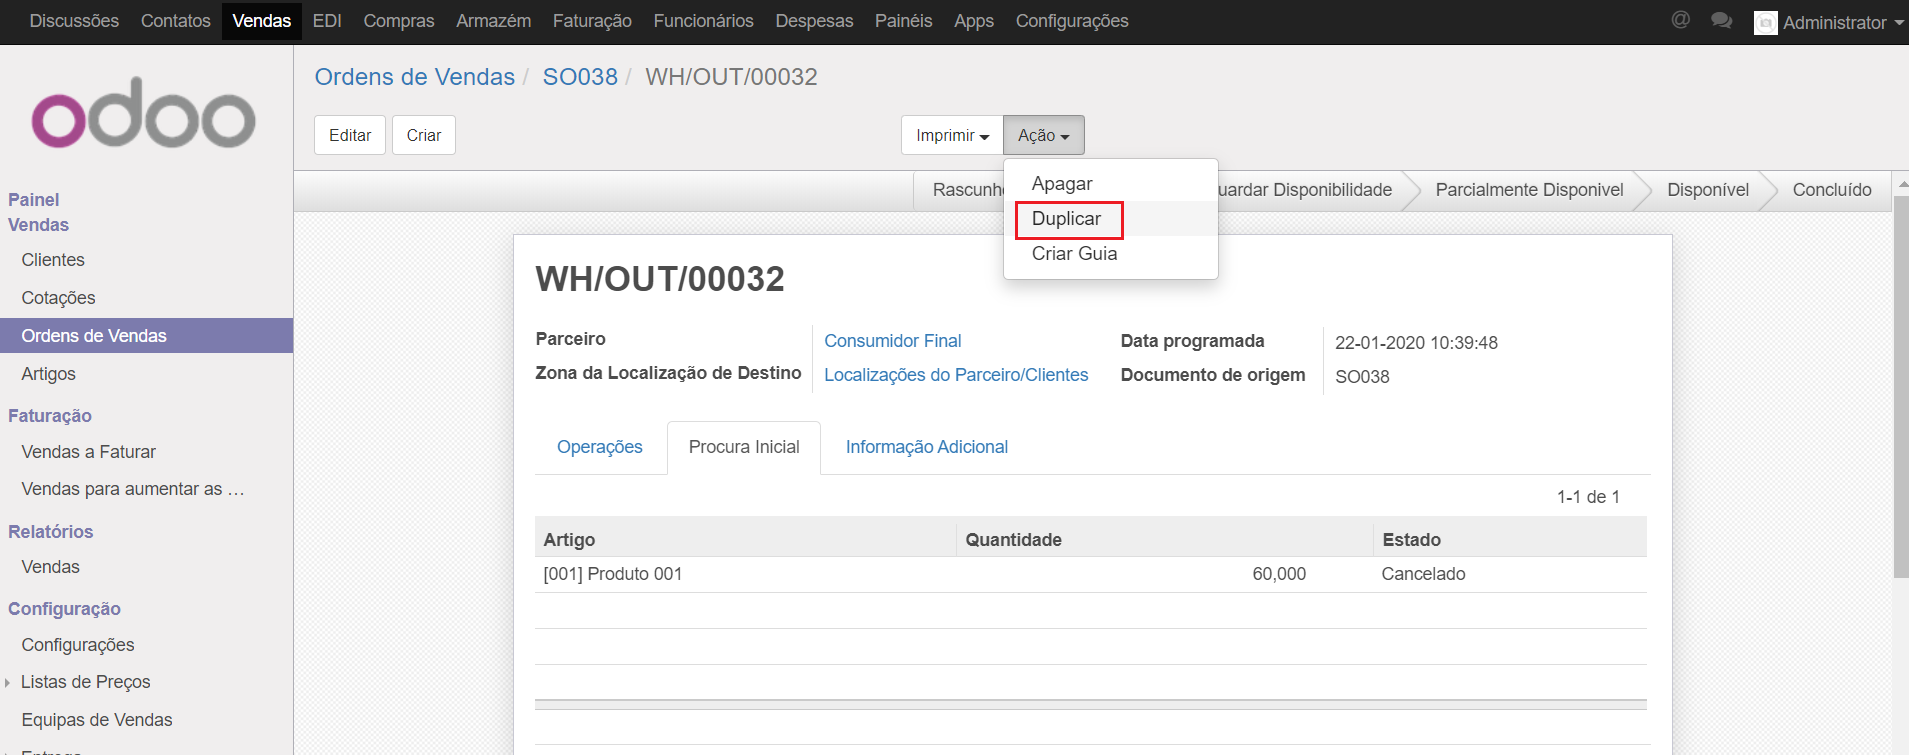Collapse the Ação dropdown menu
Viewport: 1909px width, 755px height.
coord(1043,135)
